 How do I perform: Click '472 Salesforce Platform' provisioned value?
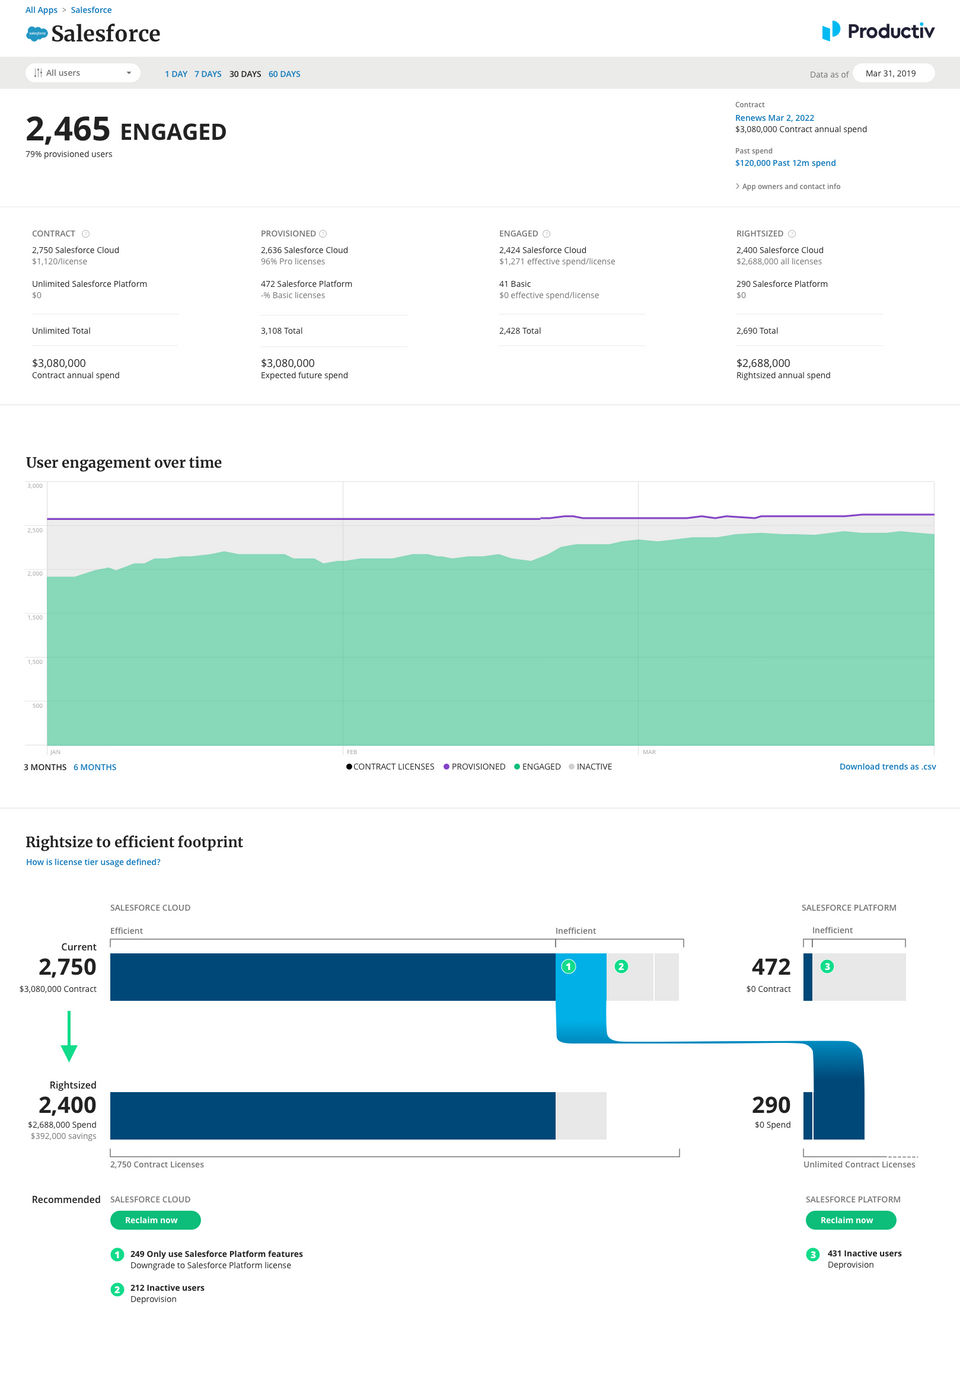[x=306, y=284]
